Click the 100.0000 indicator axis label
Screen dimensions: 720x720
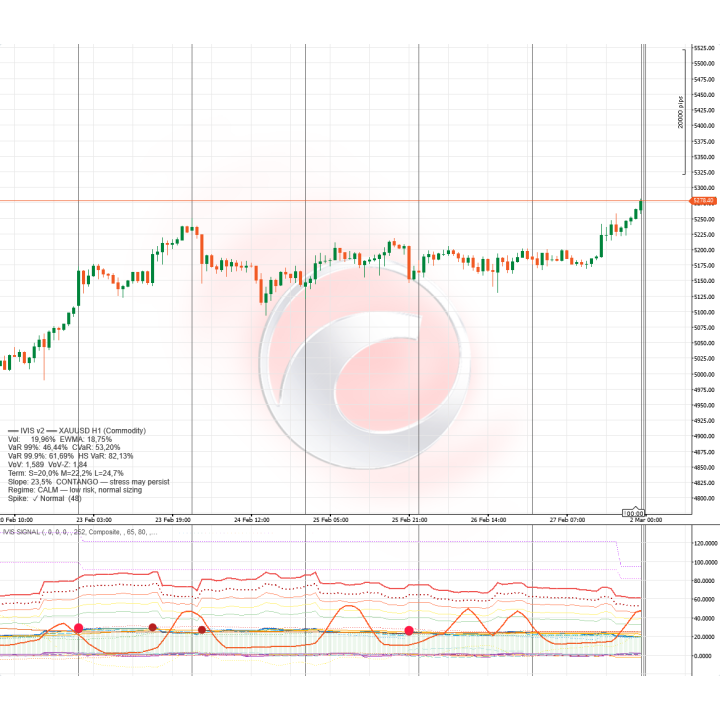(x=706, y=562)
